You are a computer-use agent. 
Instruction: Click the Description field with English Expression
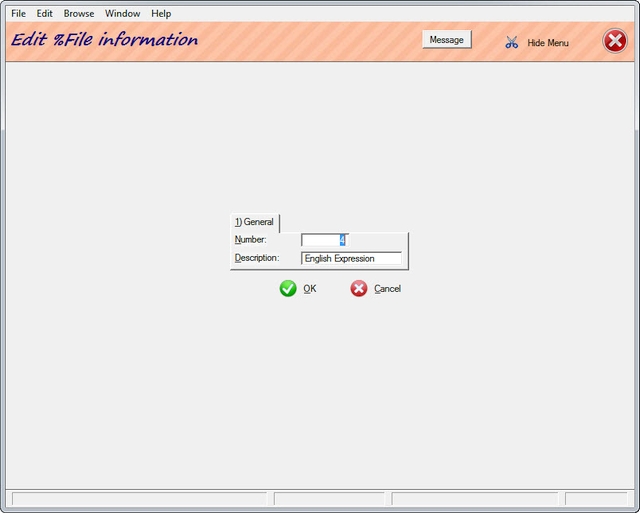coord(351,258)
